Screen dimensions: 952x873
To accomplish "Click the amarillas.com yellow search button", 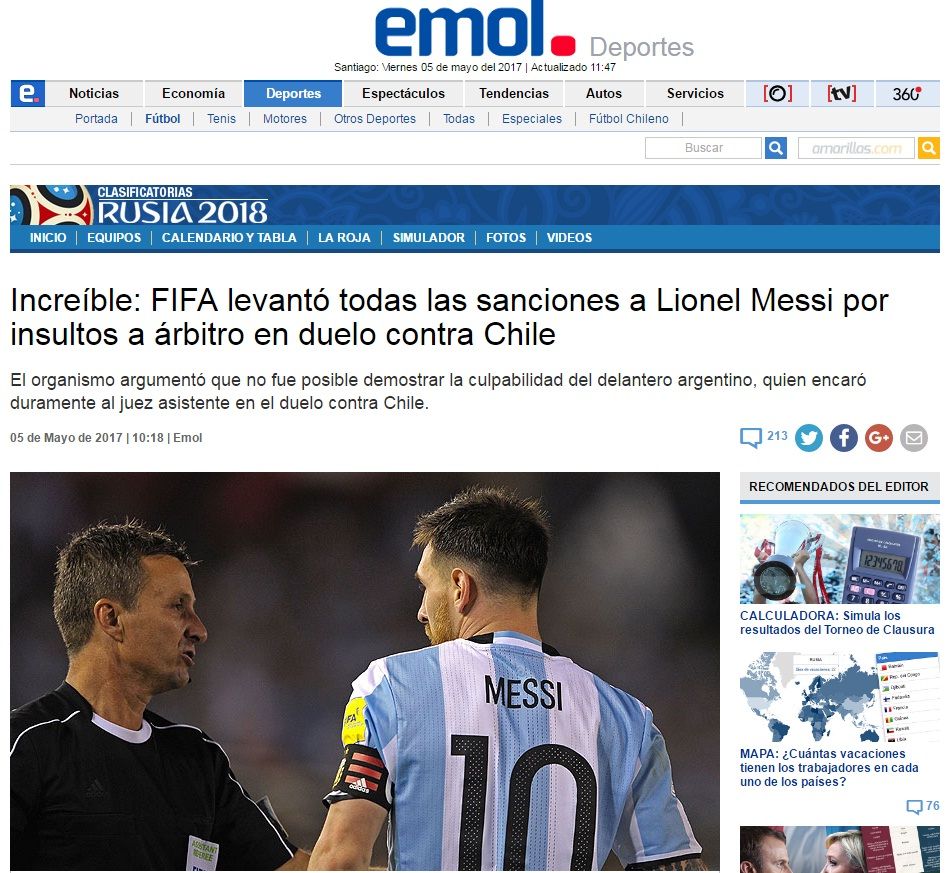I will pos(928,148).
